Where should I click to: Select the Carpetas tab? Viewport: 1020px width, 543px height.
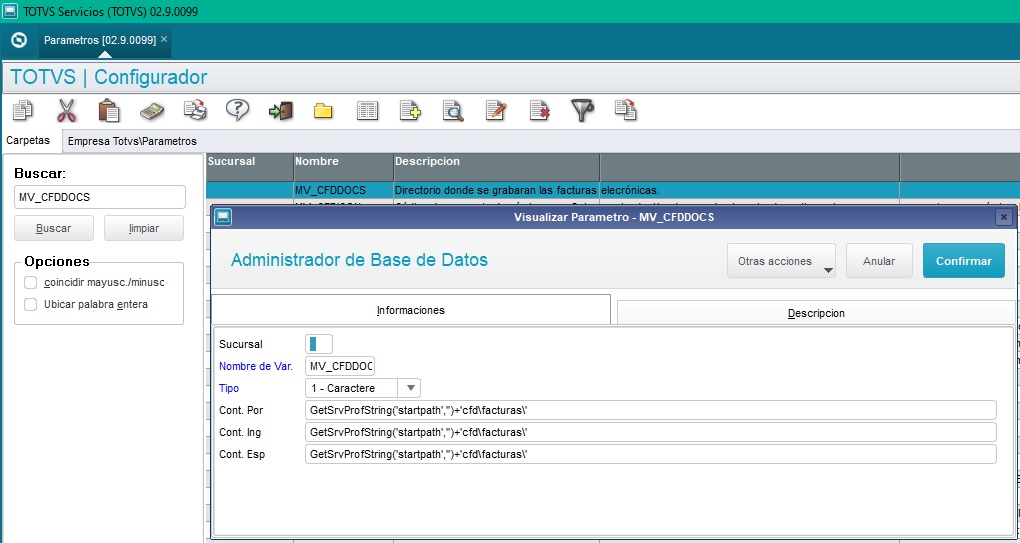pos(31,140)
